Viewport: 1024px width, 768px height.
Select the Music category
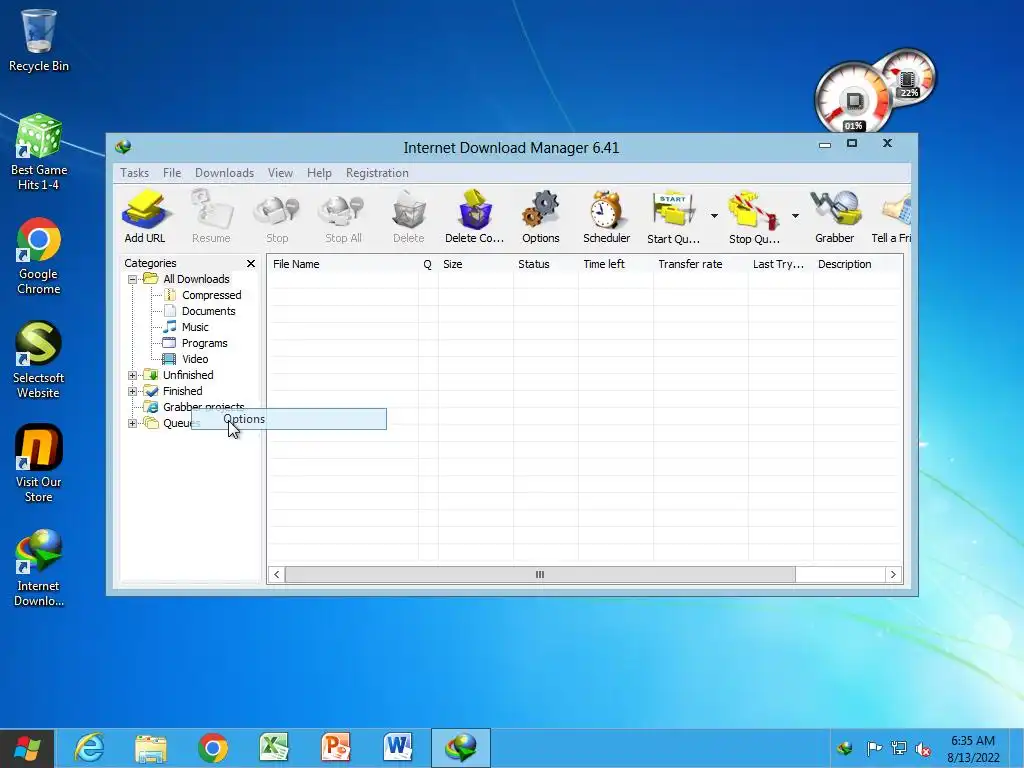coord(195,327)
